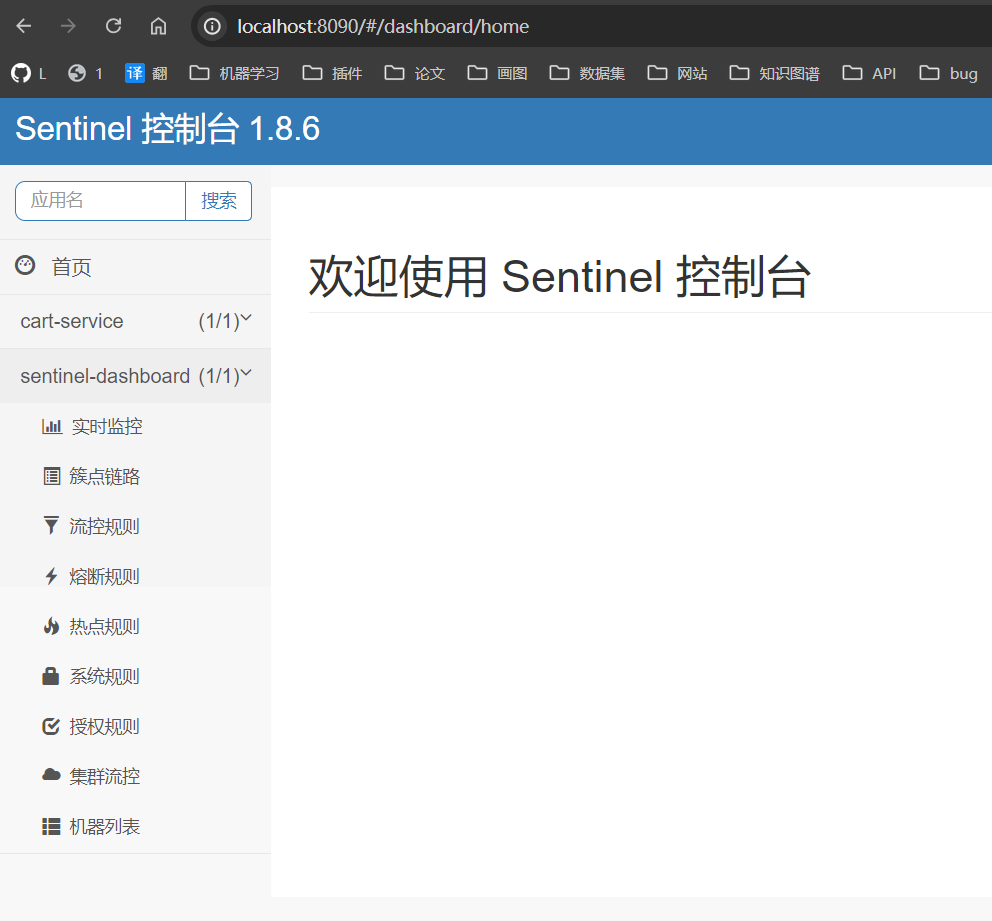The image size is (992, 921).
Task: Click the bar chart icon for 实时监控
Action: (x=52, y=426)
